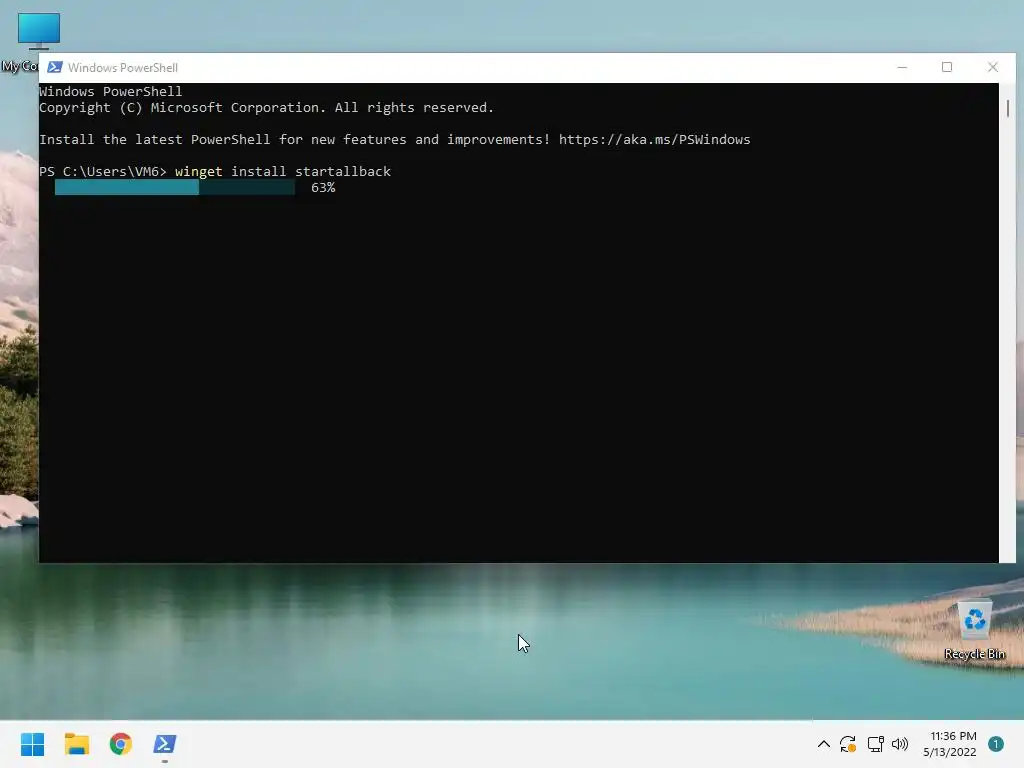
Task: Click the 'winget install startallback' command
Action: 283,172
